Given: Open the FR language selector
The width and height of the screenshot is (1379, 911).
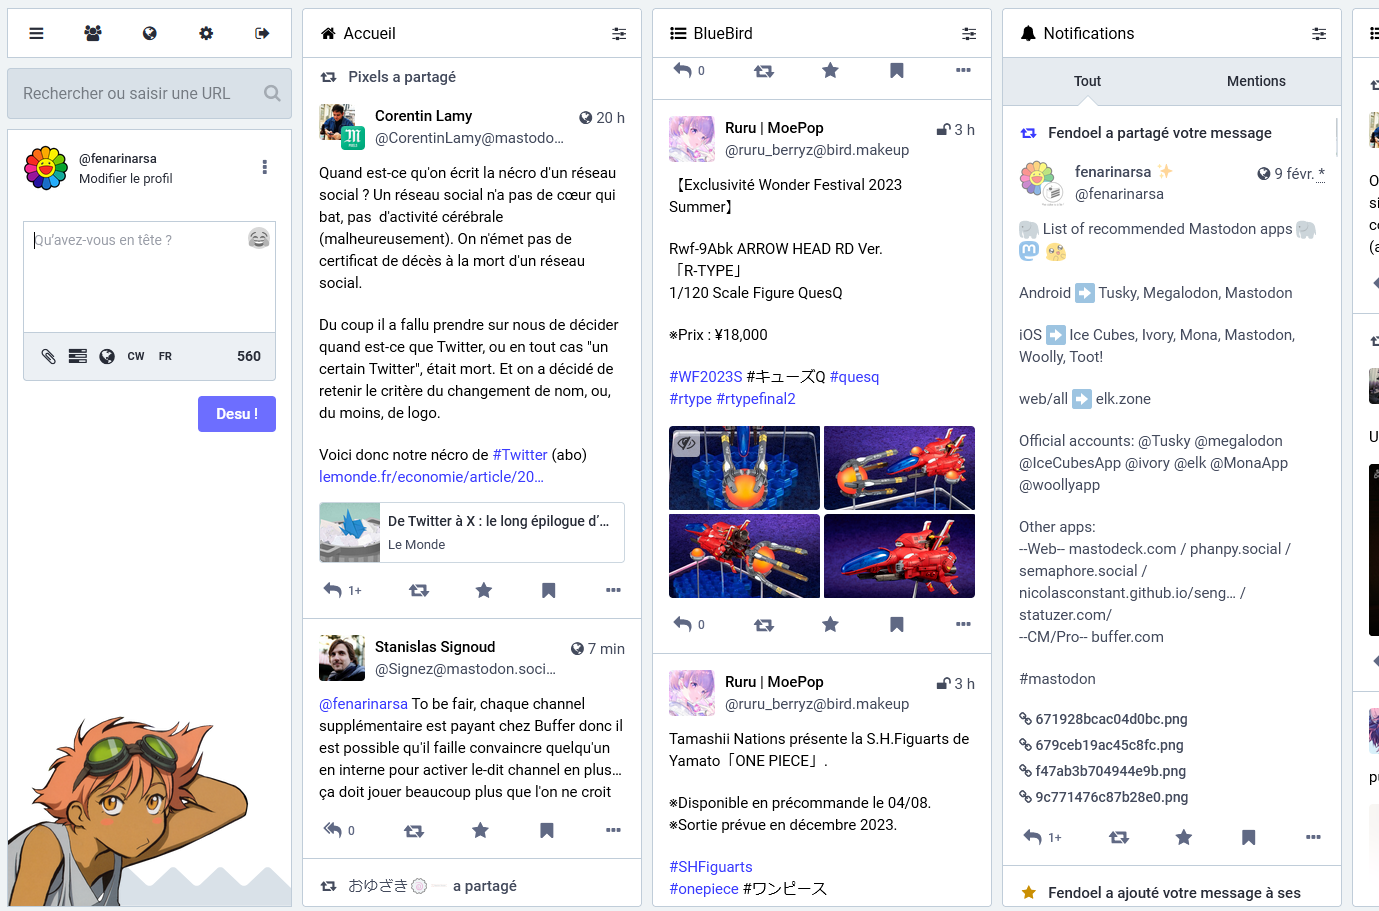Looking at the screenshot, I should click(x=165, y=356).
